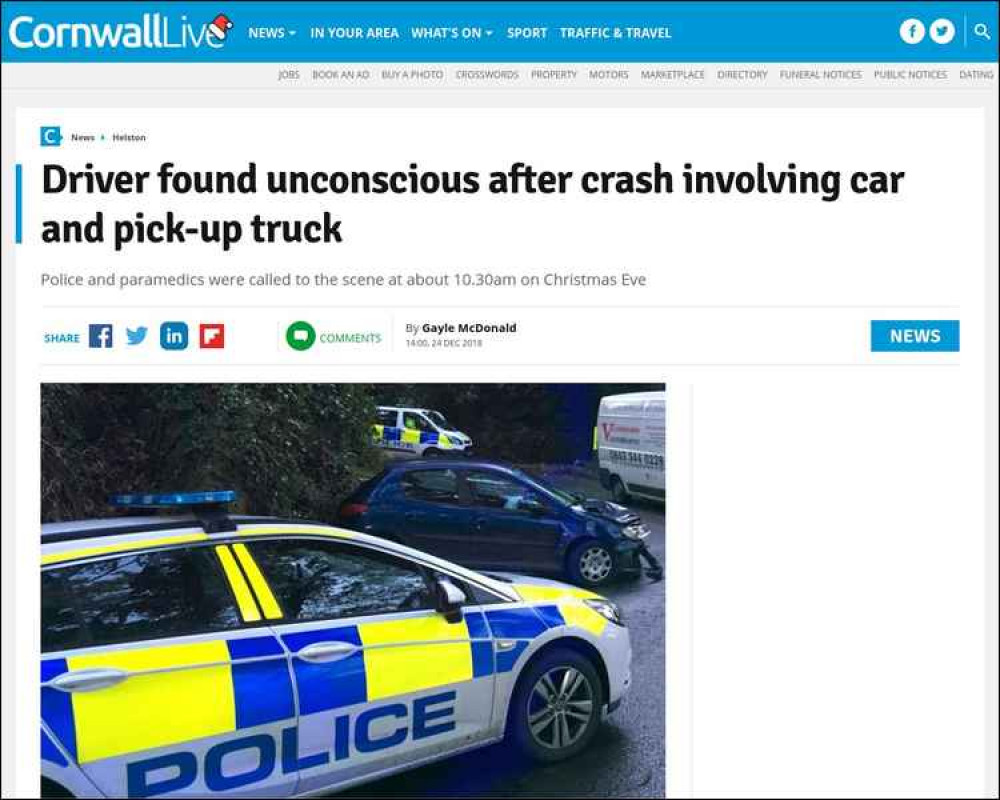Image resolution: width=1000 pixels, height=800 pixels.
Task: Expand the What's On dropdown menu
Action: [452, 33]
